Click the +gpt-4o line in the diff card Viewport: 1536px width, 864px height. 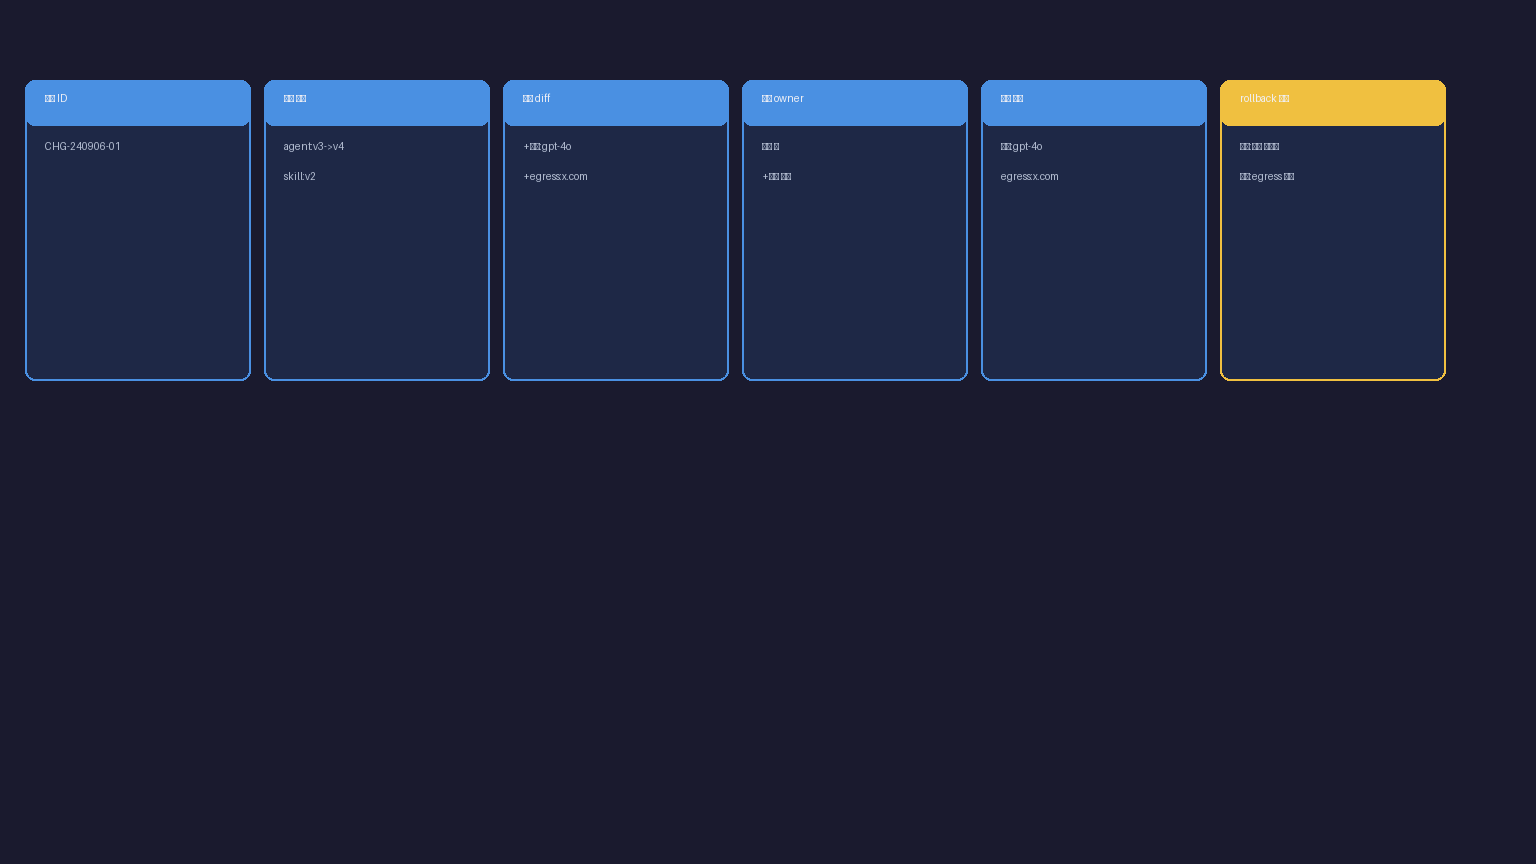(547, 147)
